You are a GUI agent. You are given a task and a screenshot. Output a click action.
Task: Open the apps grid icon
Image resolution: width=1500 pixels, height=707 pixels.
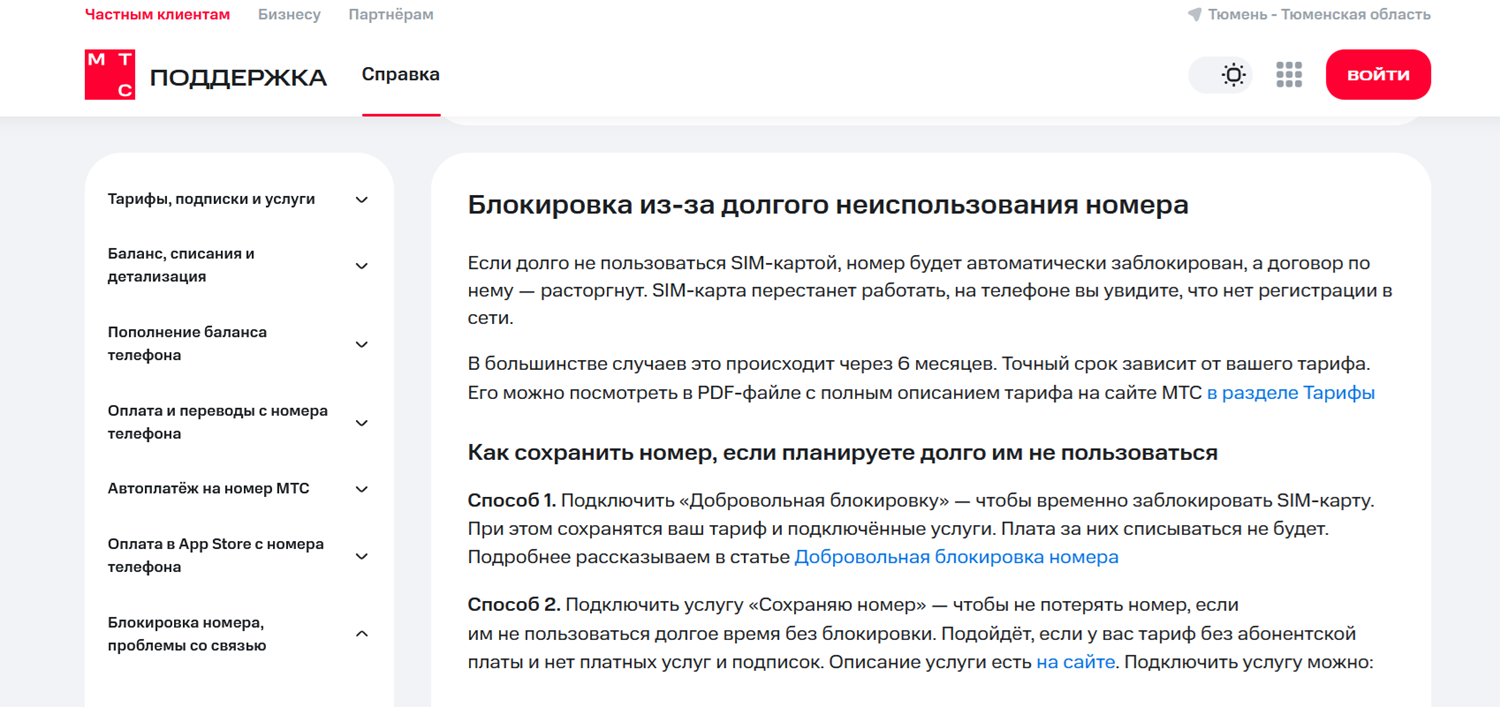tap(1289, 75)
